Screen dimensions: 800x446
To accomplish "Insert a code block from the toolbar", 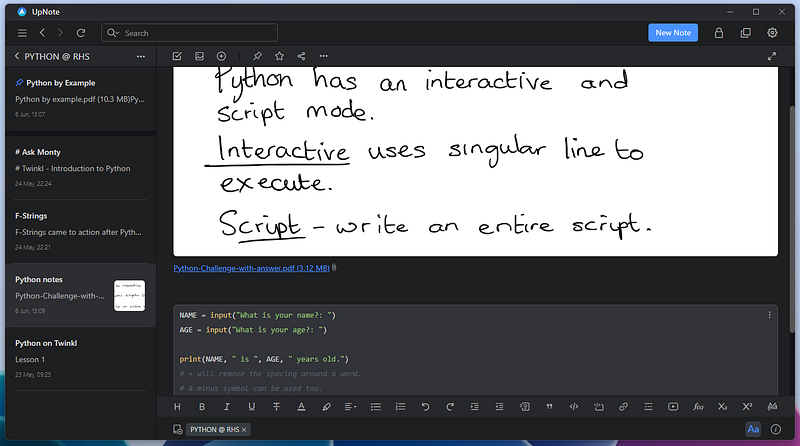I will [574, 407].
